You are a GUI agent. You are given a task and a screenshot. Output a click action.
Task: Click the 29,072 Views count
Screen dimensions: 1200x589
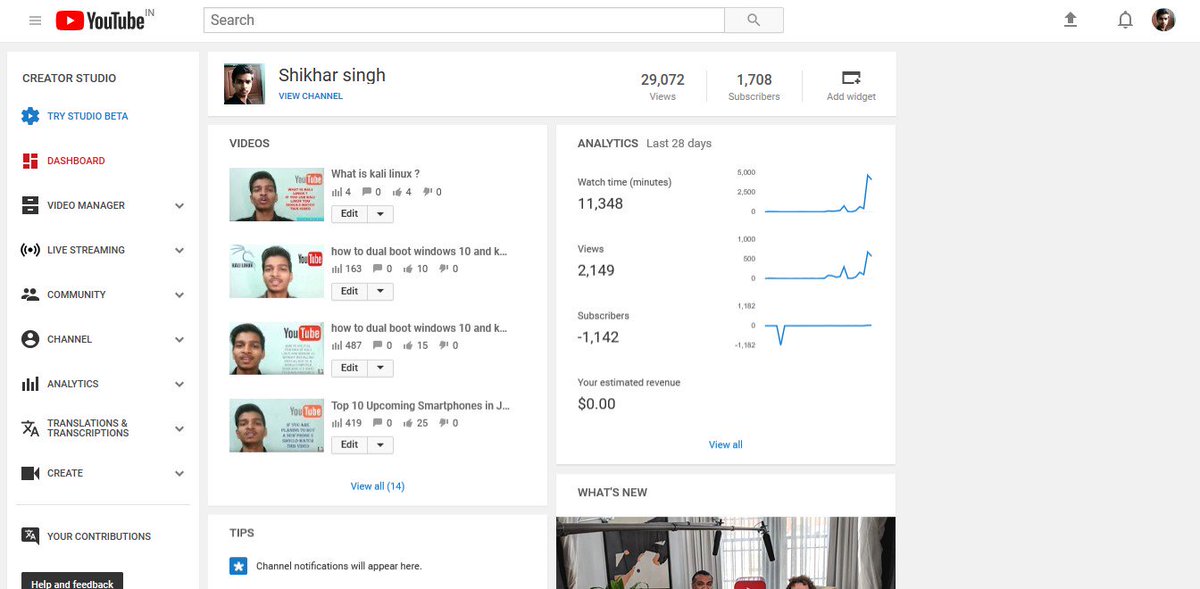coord(663,80)
